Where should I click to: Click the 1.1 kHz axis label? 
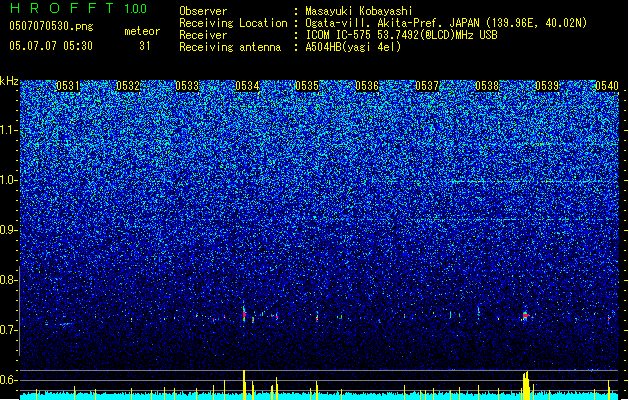tap(9, 130)
